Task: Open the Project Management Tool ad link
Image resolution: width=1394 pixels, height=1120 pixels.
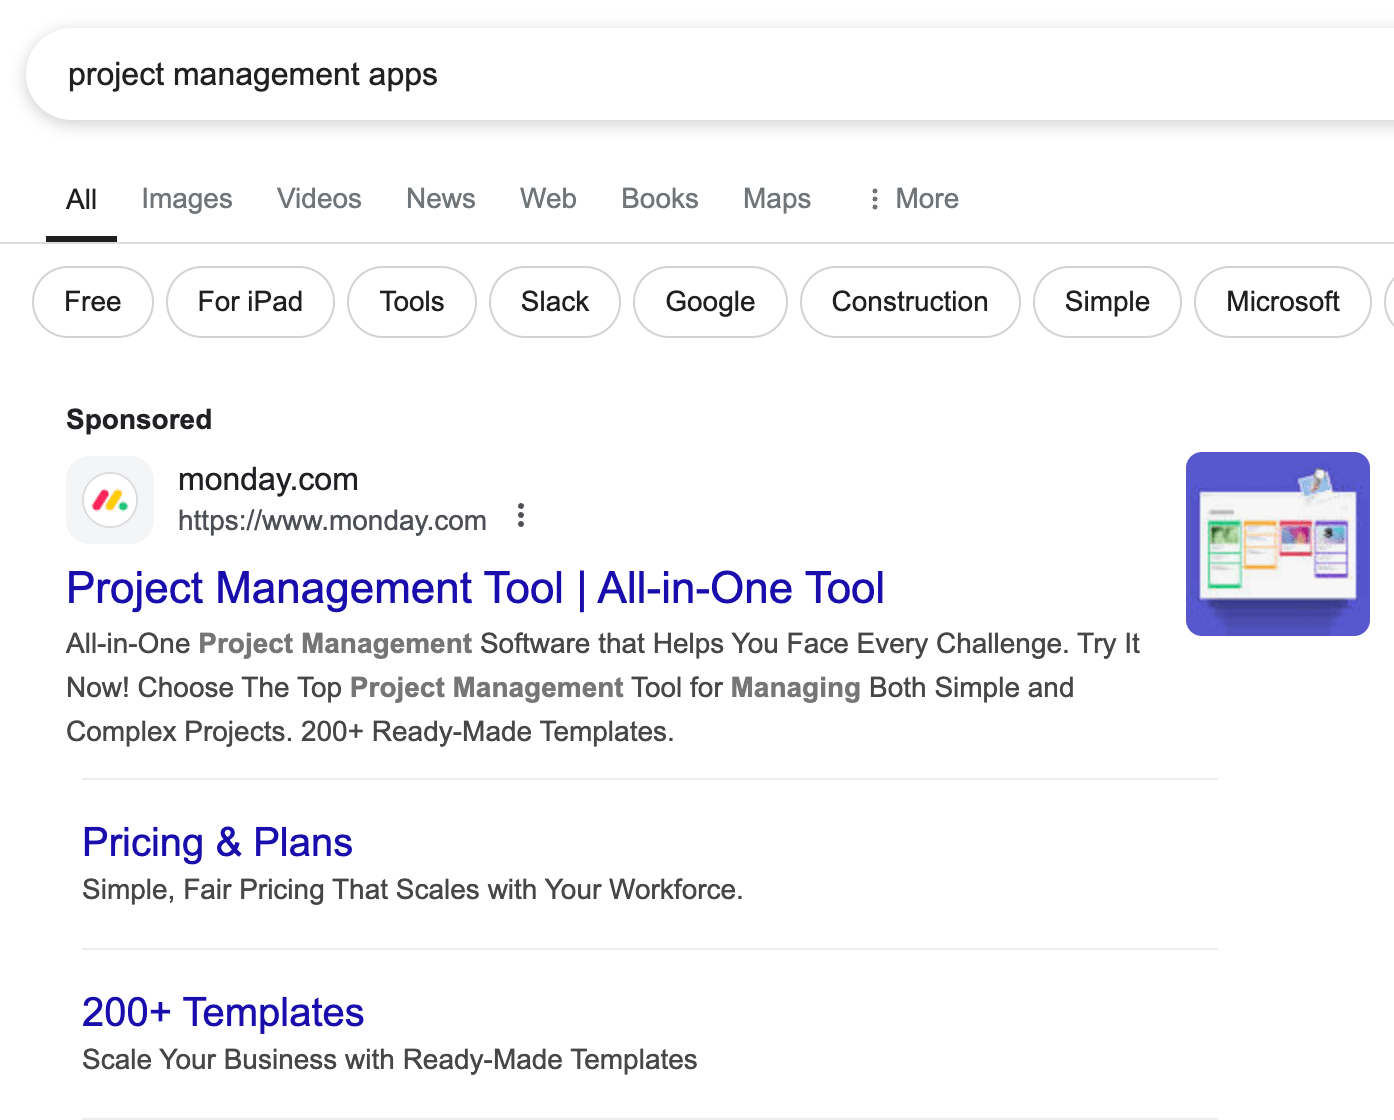Action: [x=475, y=588]
